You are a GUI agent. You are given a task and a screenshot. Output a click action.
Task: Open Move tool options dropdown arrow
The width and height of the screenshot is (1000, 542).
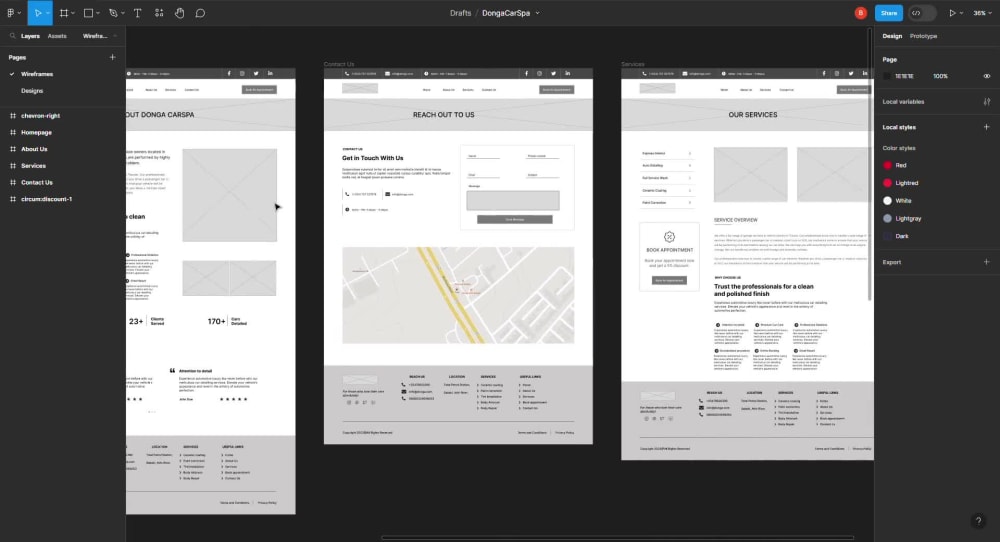tap(48, 13)
